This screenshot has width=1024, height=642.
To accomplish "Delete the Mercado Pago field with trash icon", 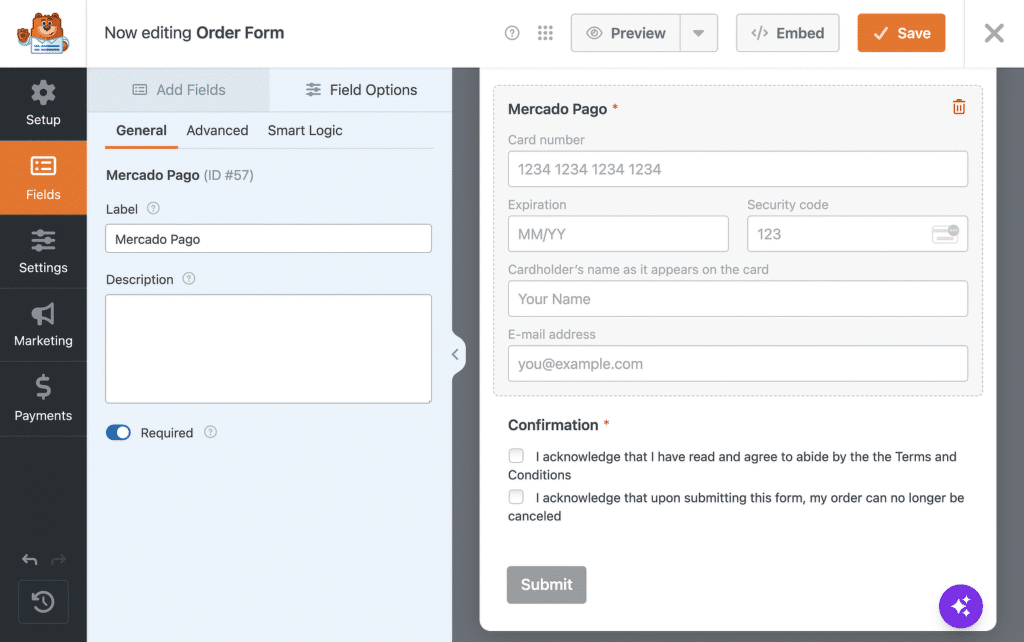I will 959,107.
